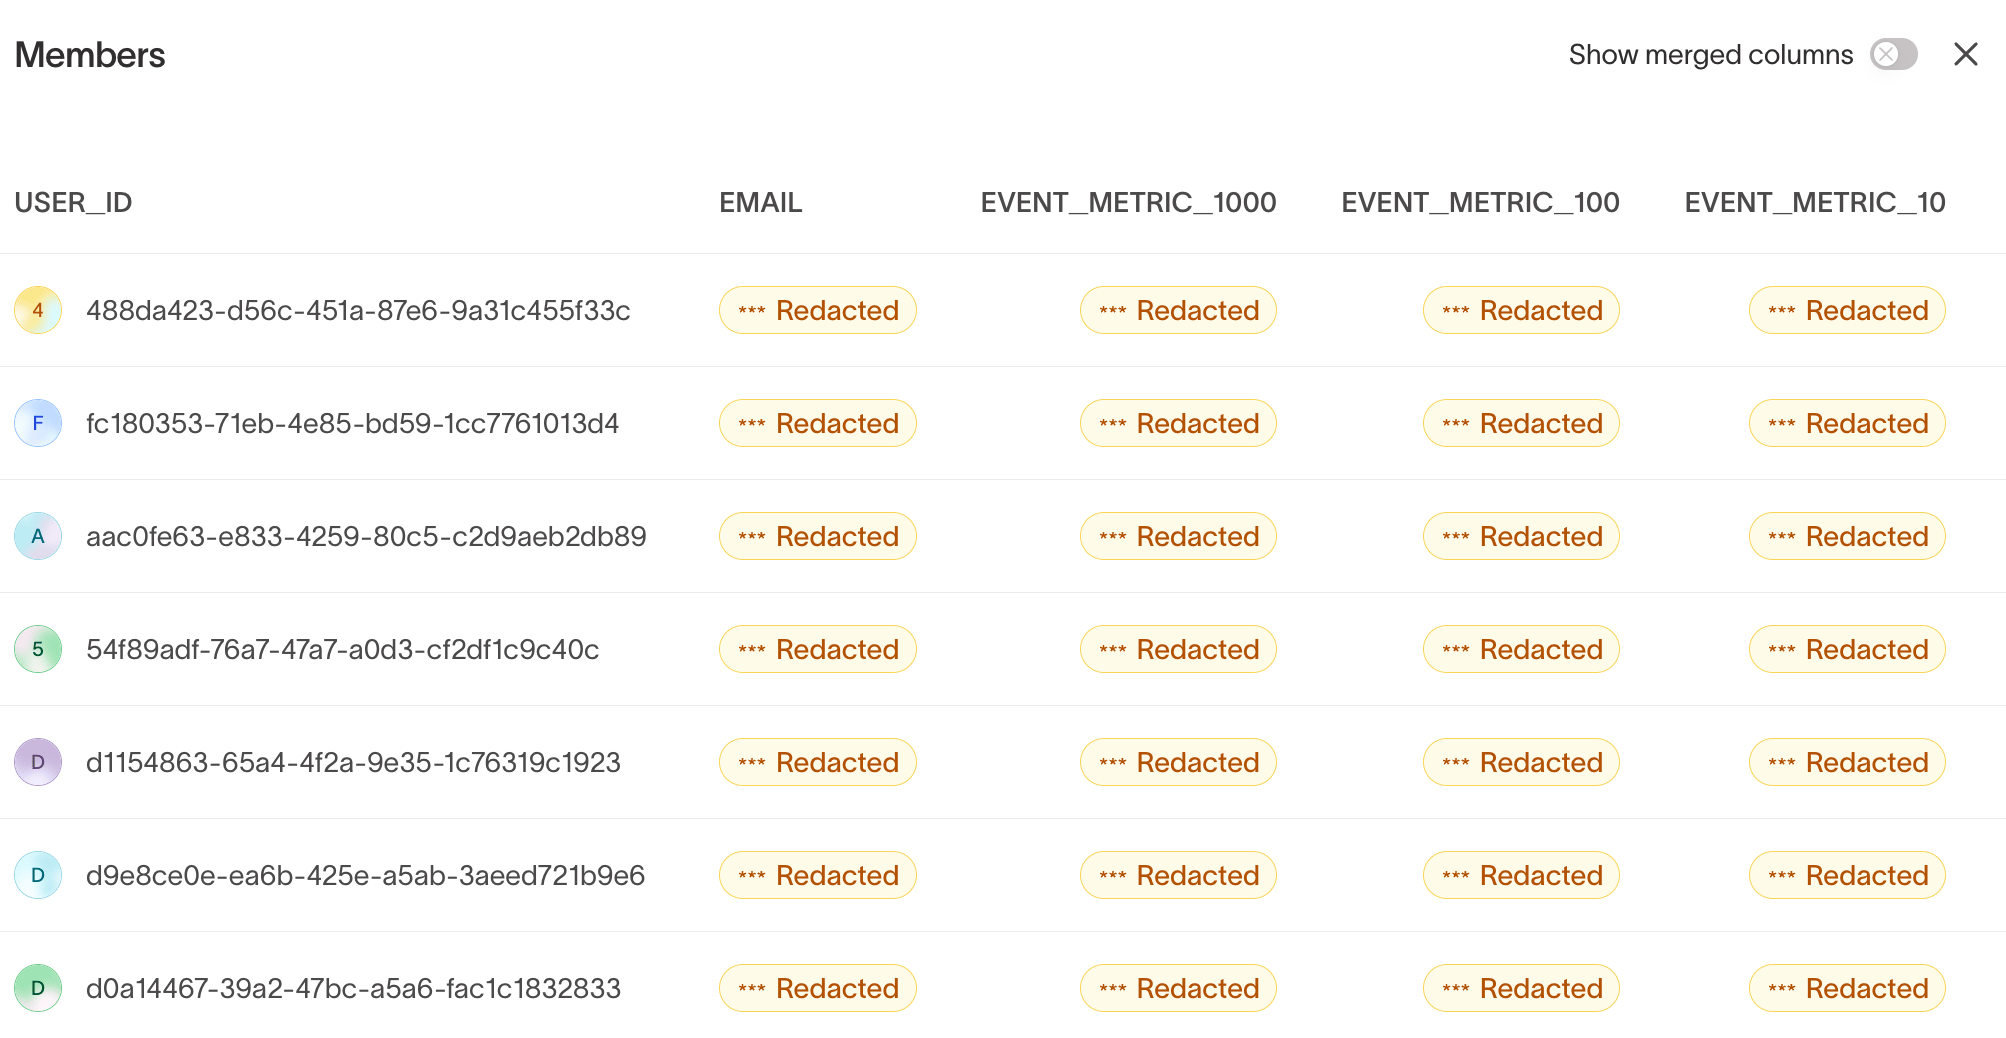Click the avatar for user d1154863
The image size is (2006, 1038).
38,762
